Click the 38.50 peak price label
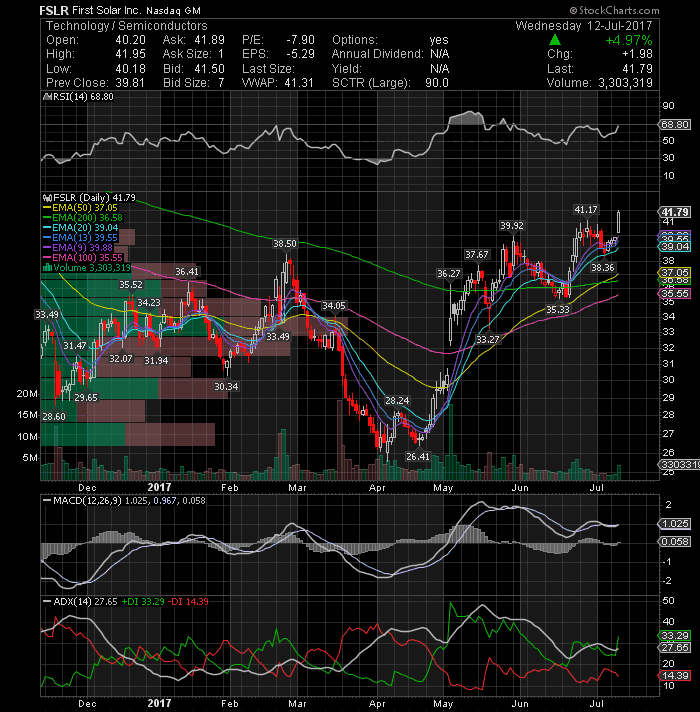The width and height of the screenshot is (700, 712). 285,244
